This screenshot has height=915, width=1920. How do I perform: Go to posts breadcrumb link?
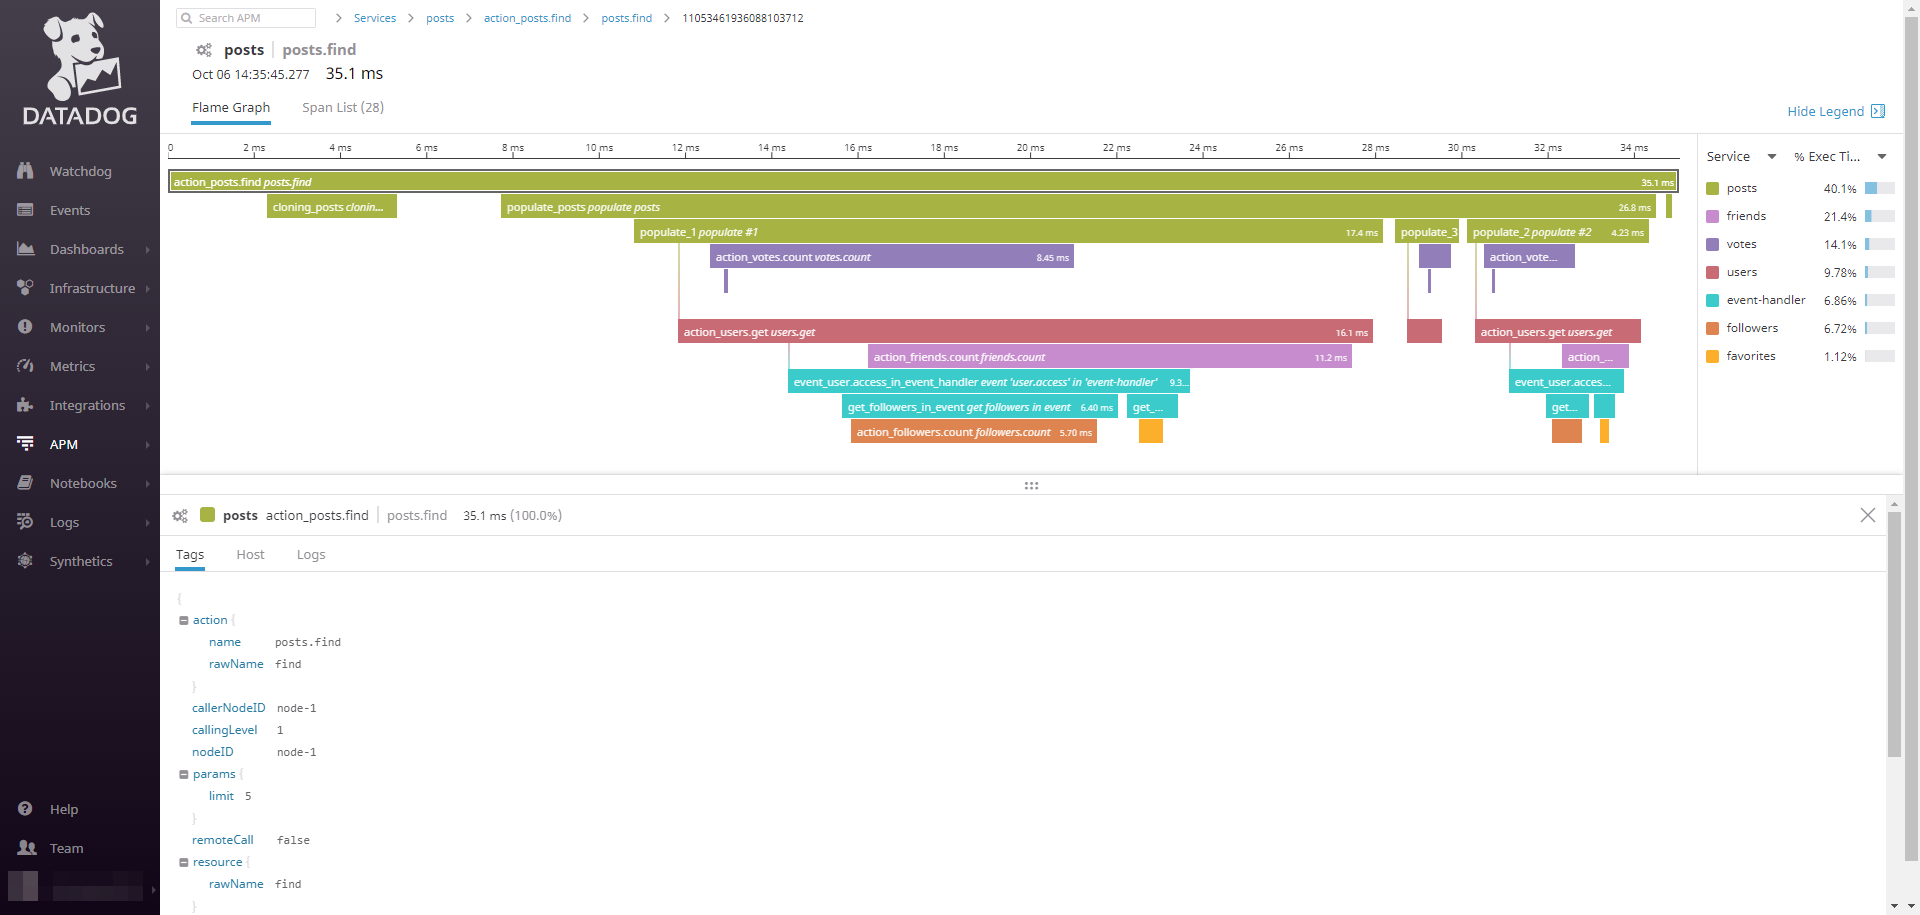(440, 18)
